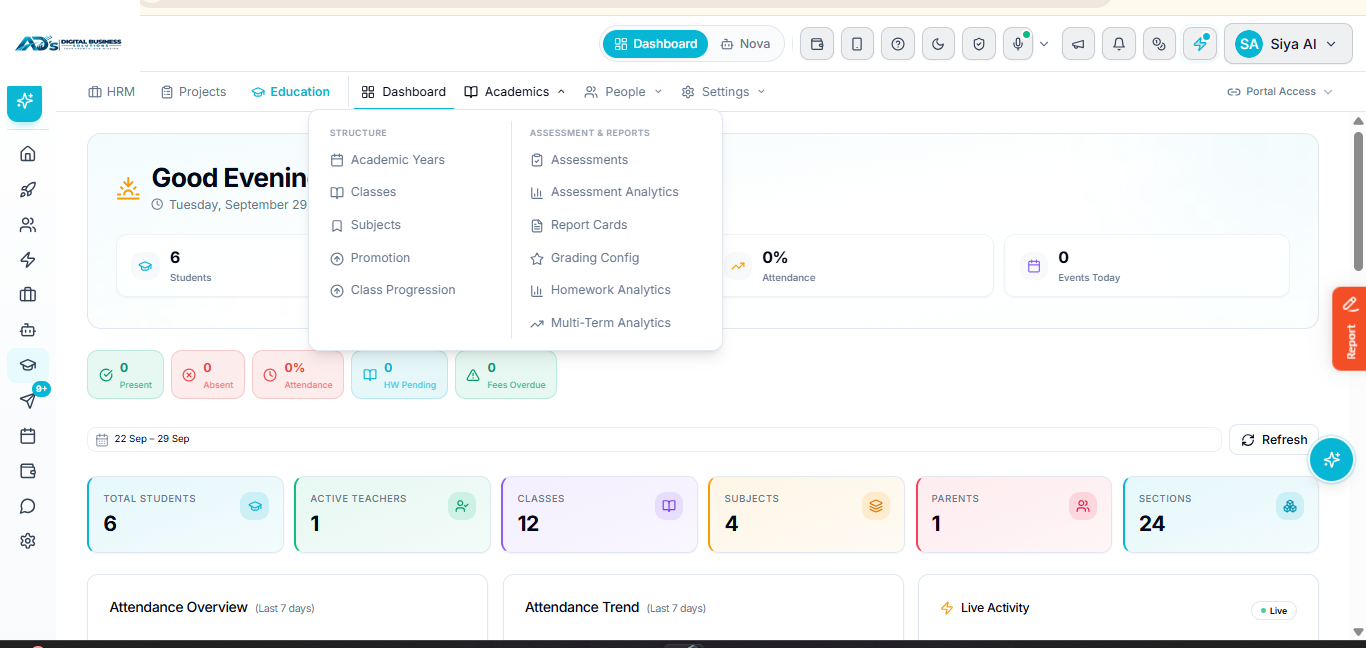
Task: Click the Absent status chip
Action: point(208,375)
